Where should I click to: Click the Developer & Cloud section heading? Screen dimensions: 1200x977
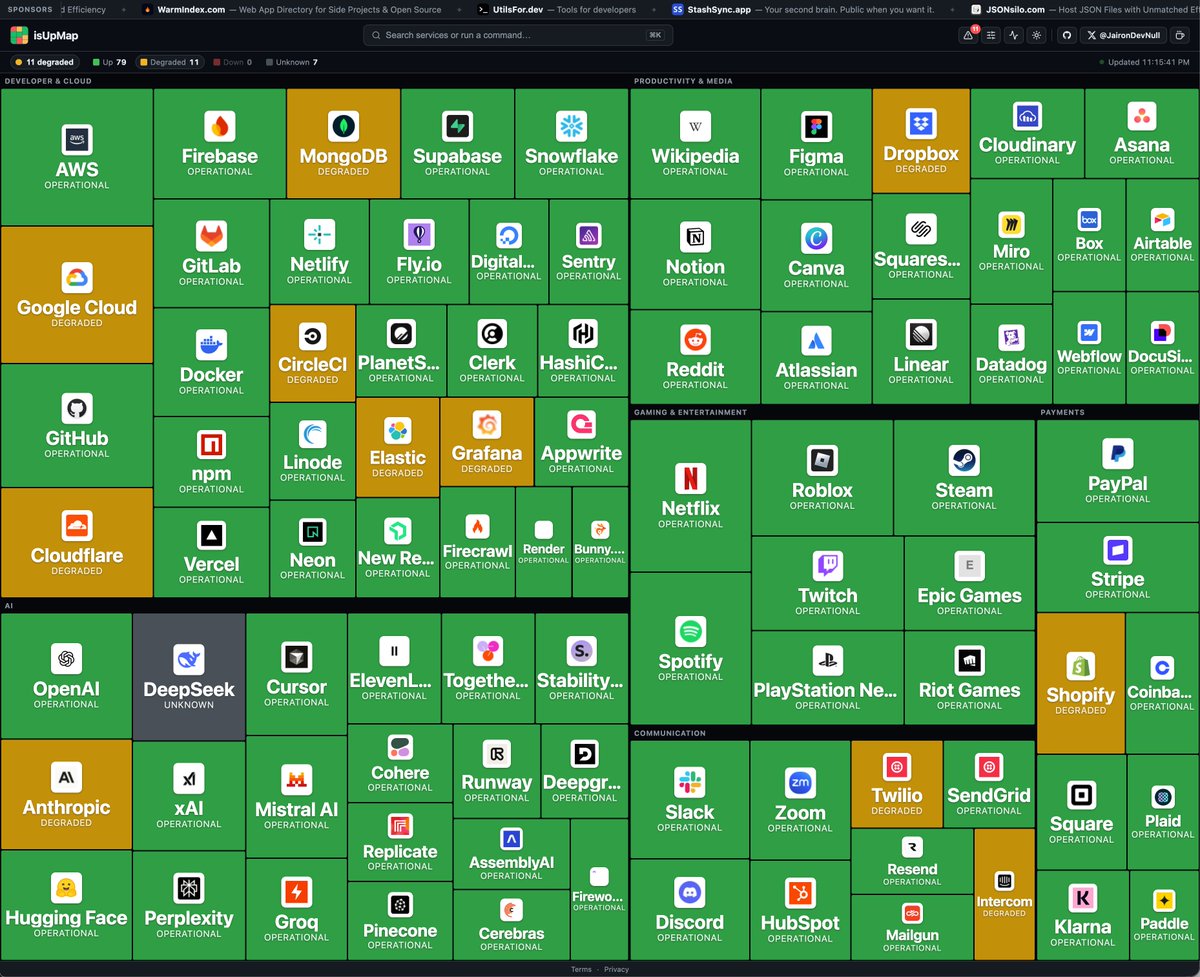tap(48, 81)
